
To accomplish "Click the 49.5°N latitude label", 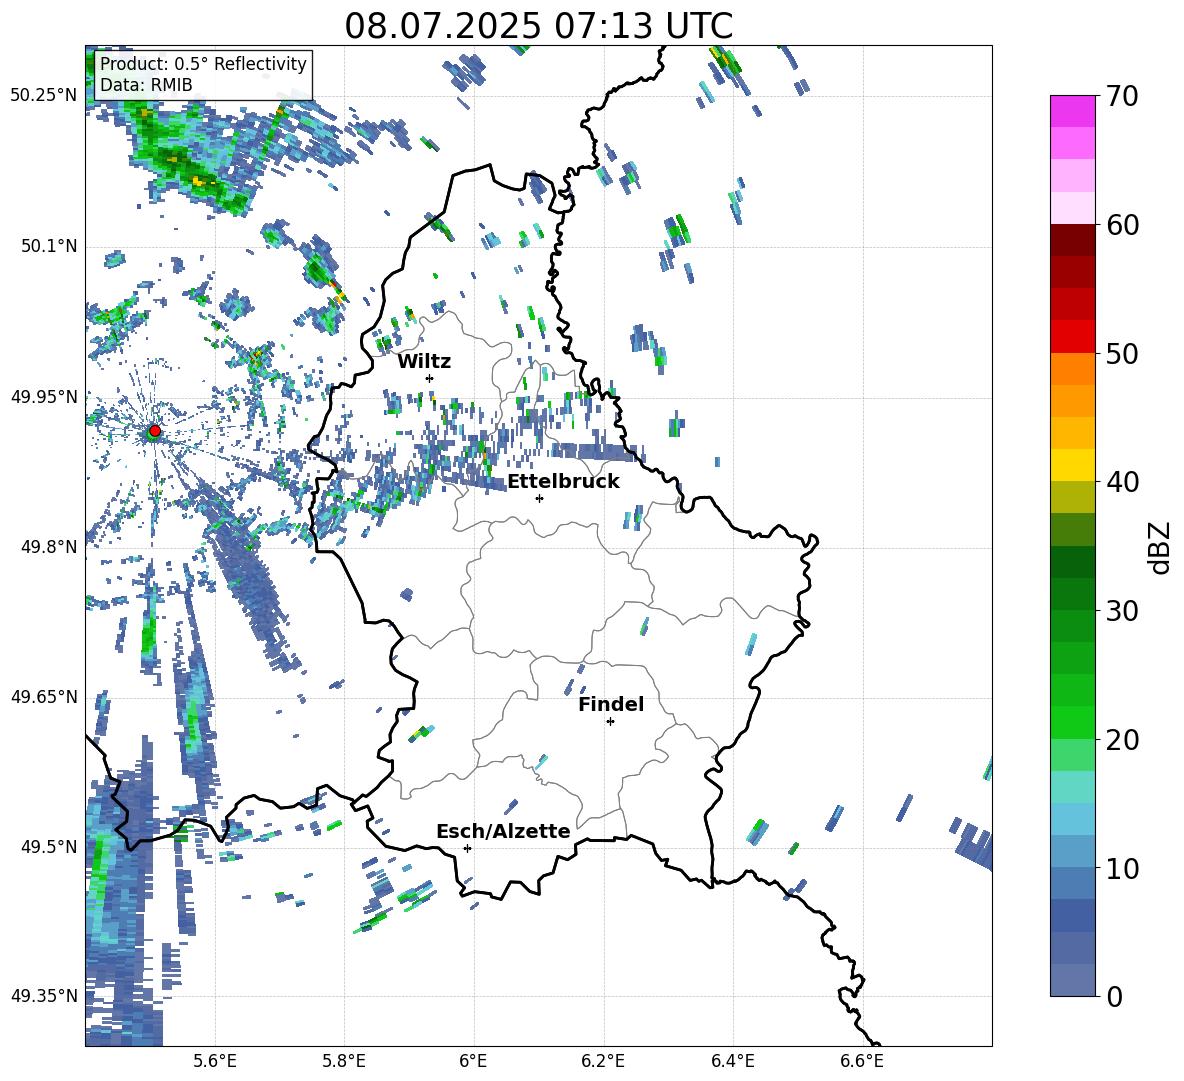I will pyautogui.click(x=48, y=846).
